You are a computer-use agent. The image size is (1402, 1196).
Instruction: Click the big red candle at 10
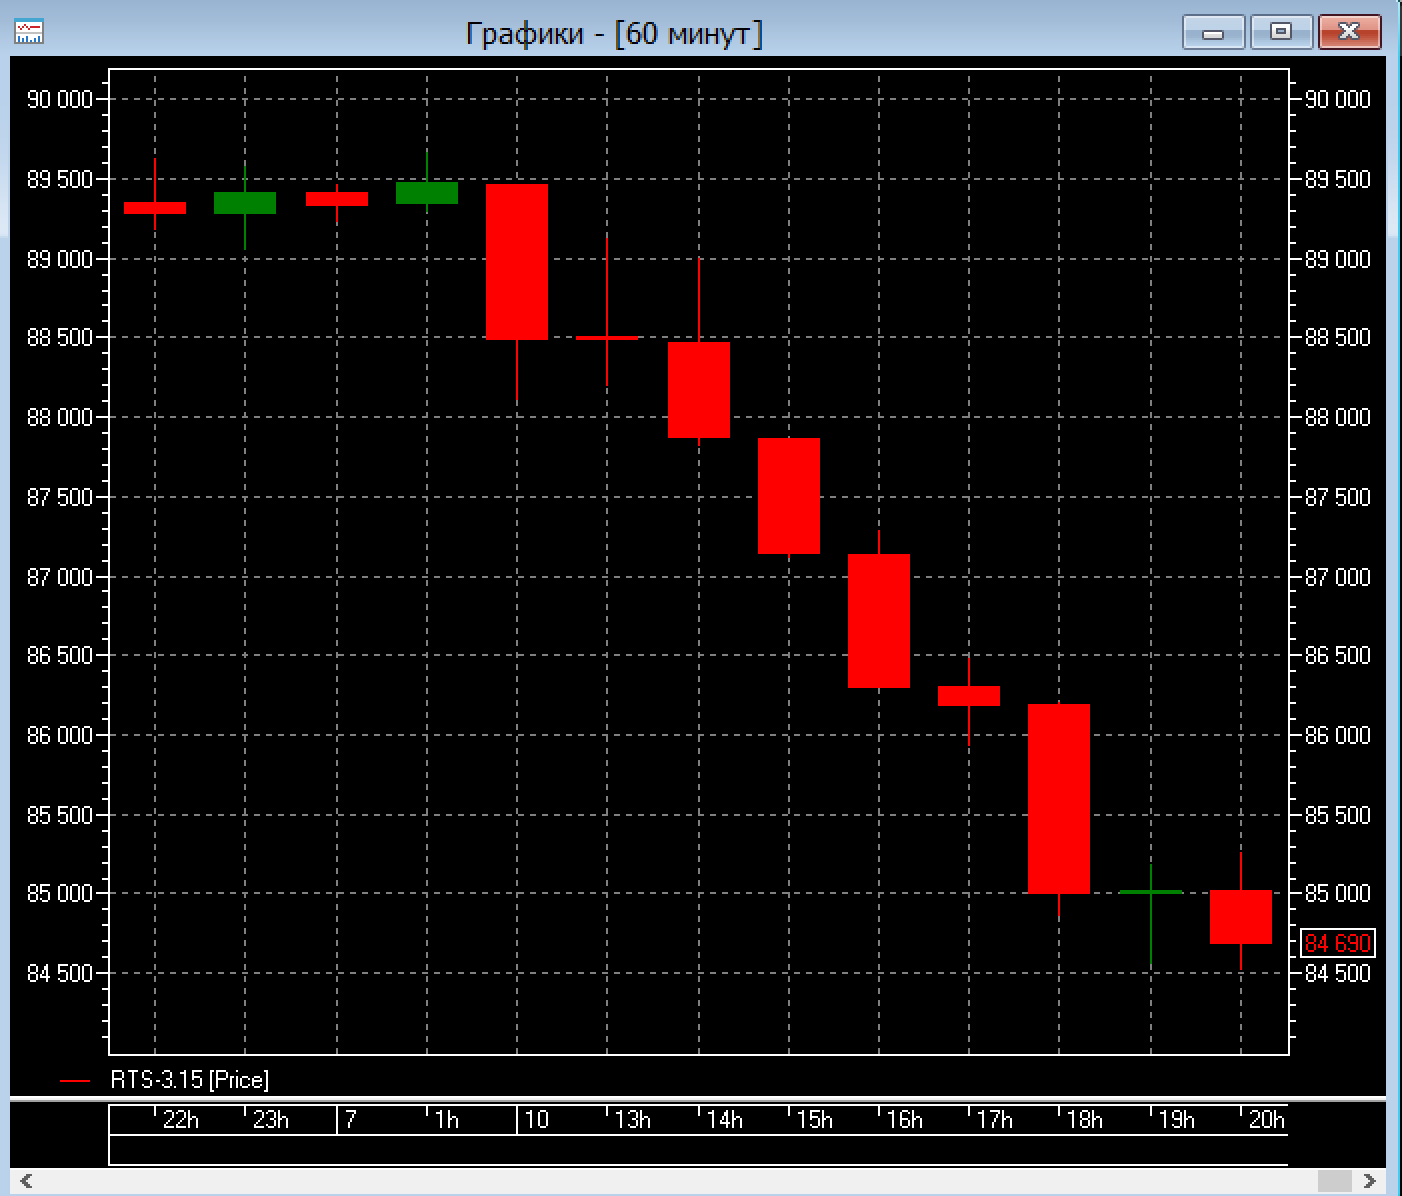tap(516, 262)
